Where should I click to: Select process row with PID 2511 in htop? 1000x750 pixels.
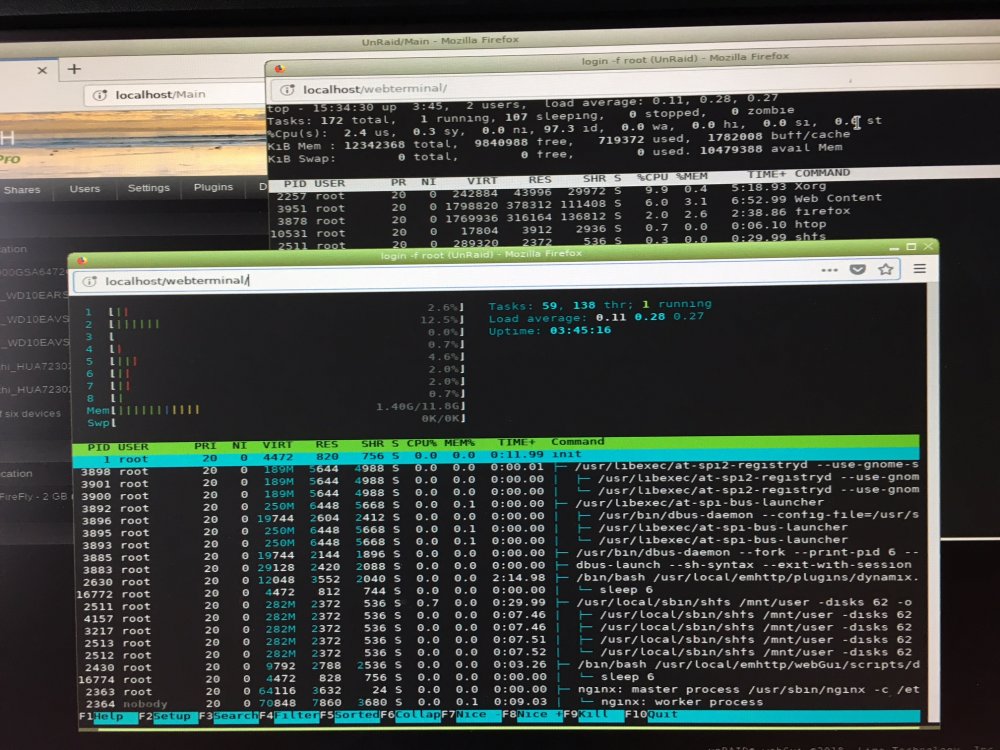[x=497, y=603]
